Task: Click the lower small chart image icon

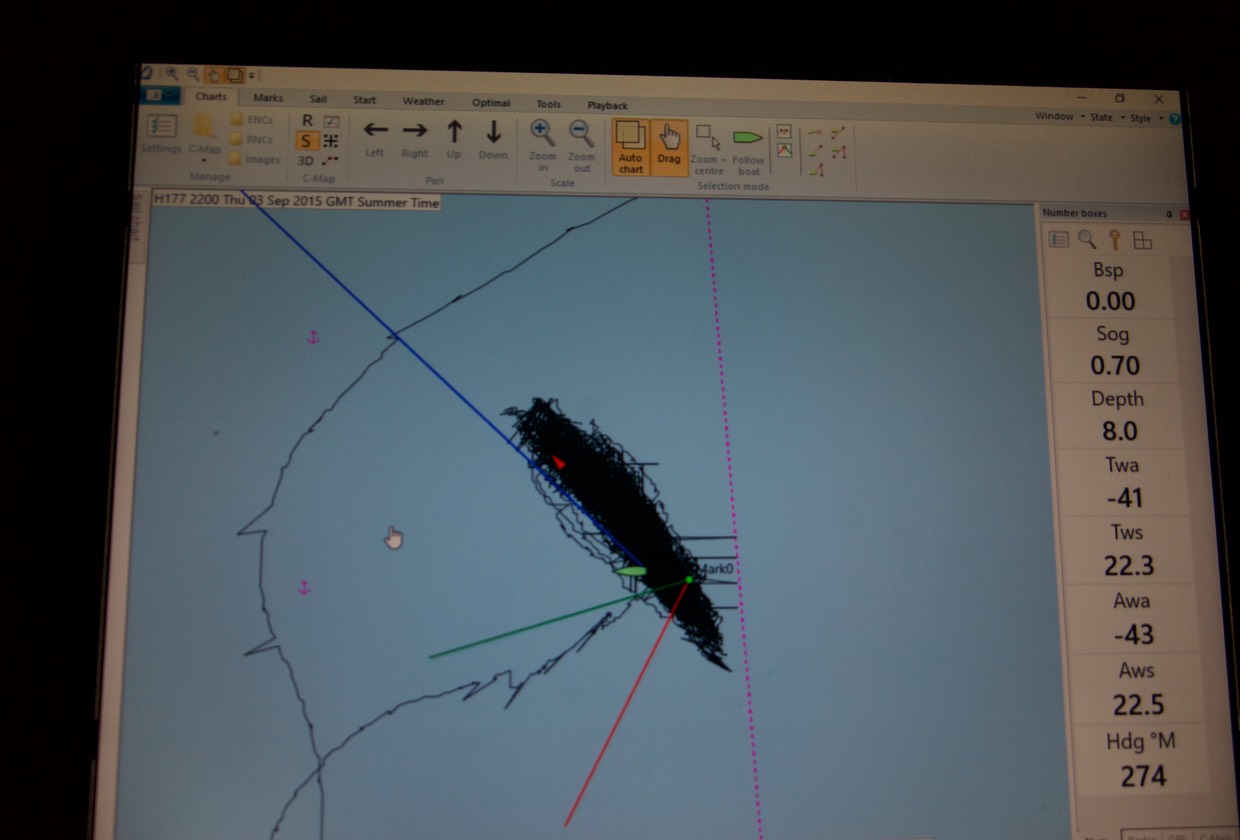Action: pyautogui.click(x=785, y=152)
